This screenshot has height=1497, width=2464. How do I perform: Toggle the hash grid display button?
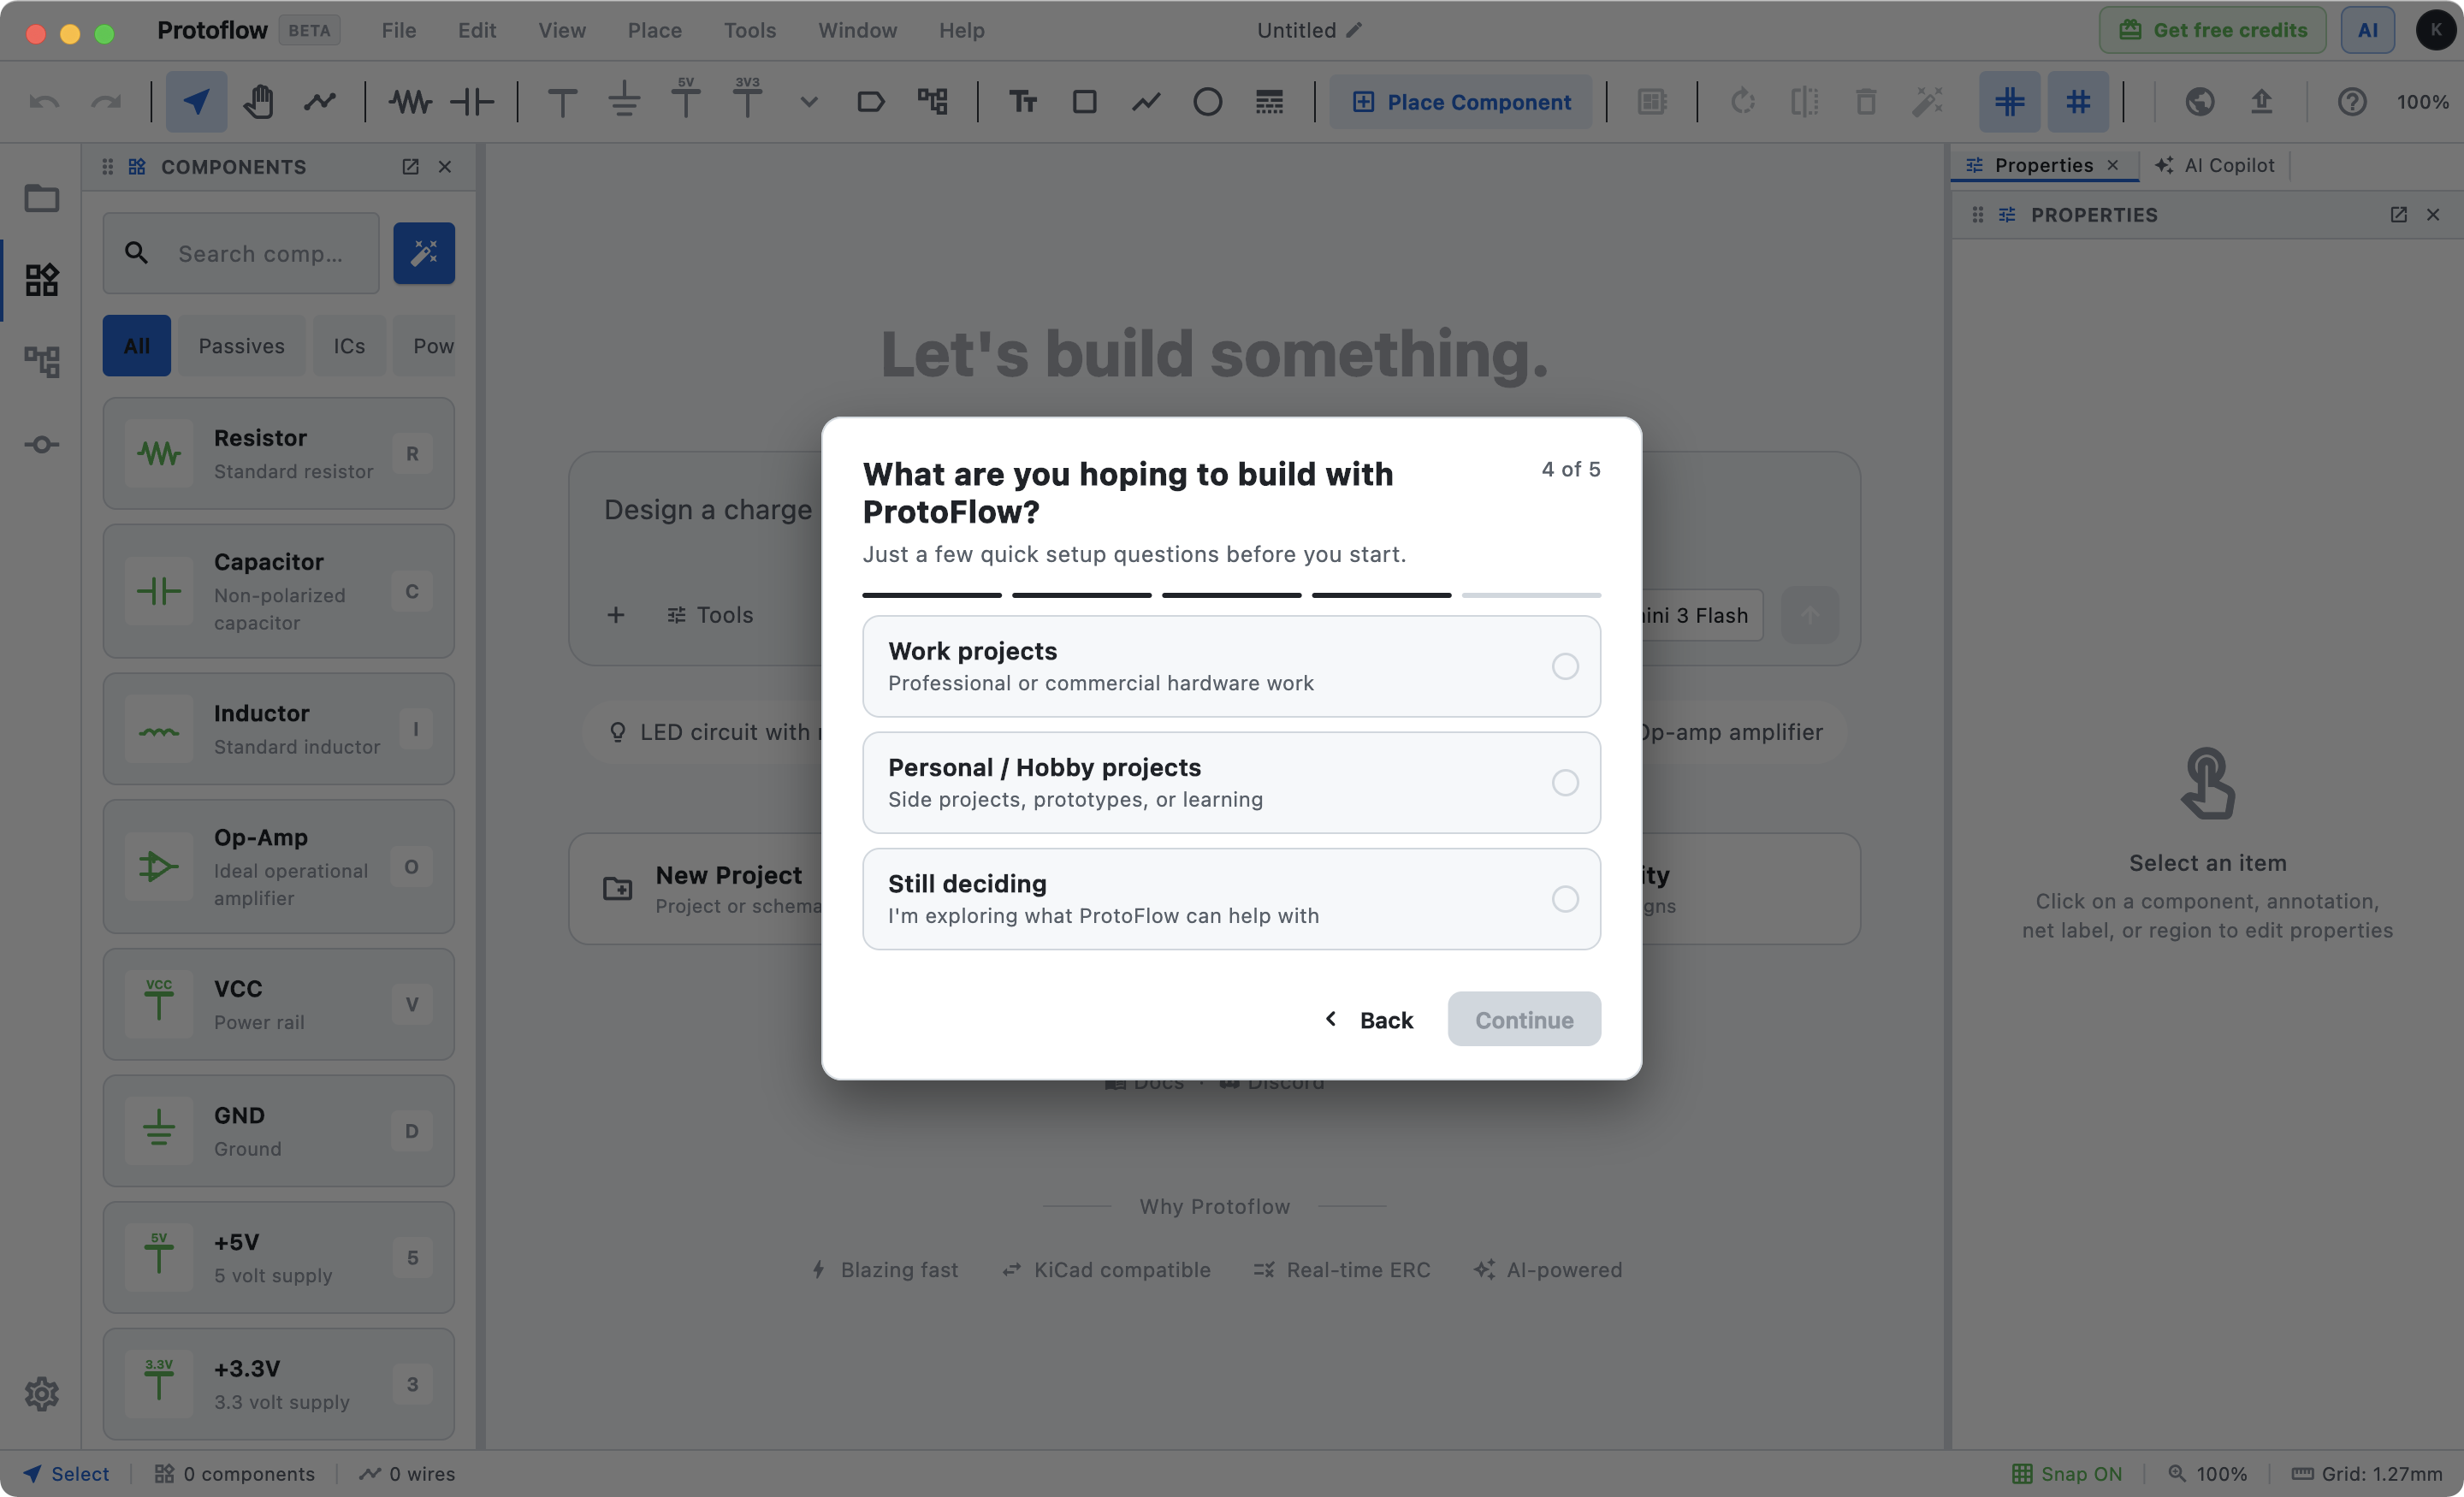click(x=2078, y=101)
